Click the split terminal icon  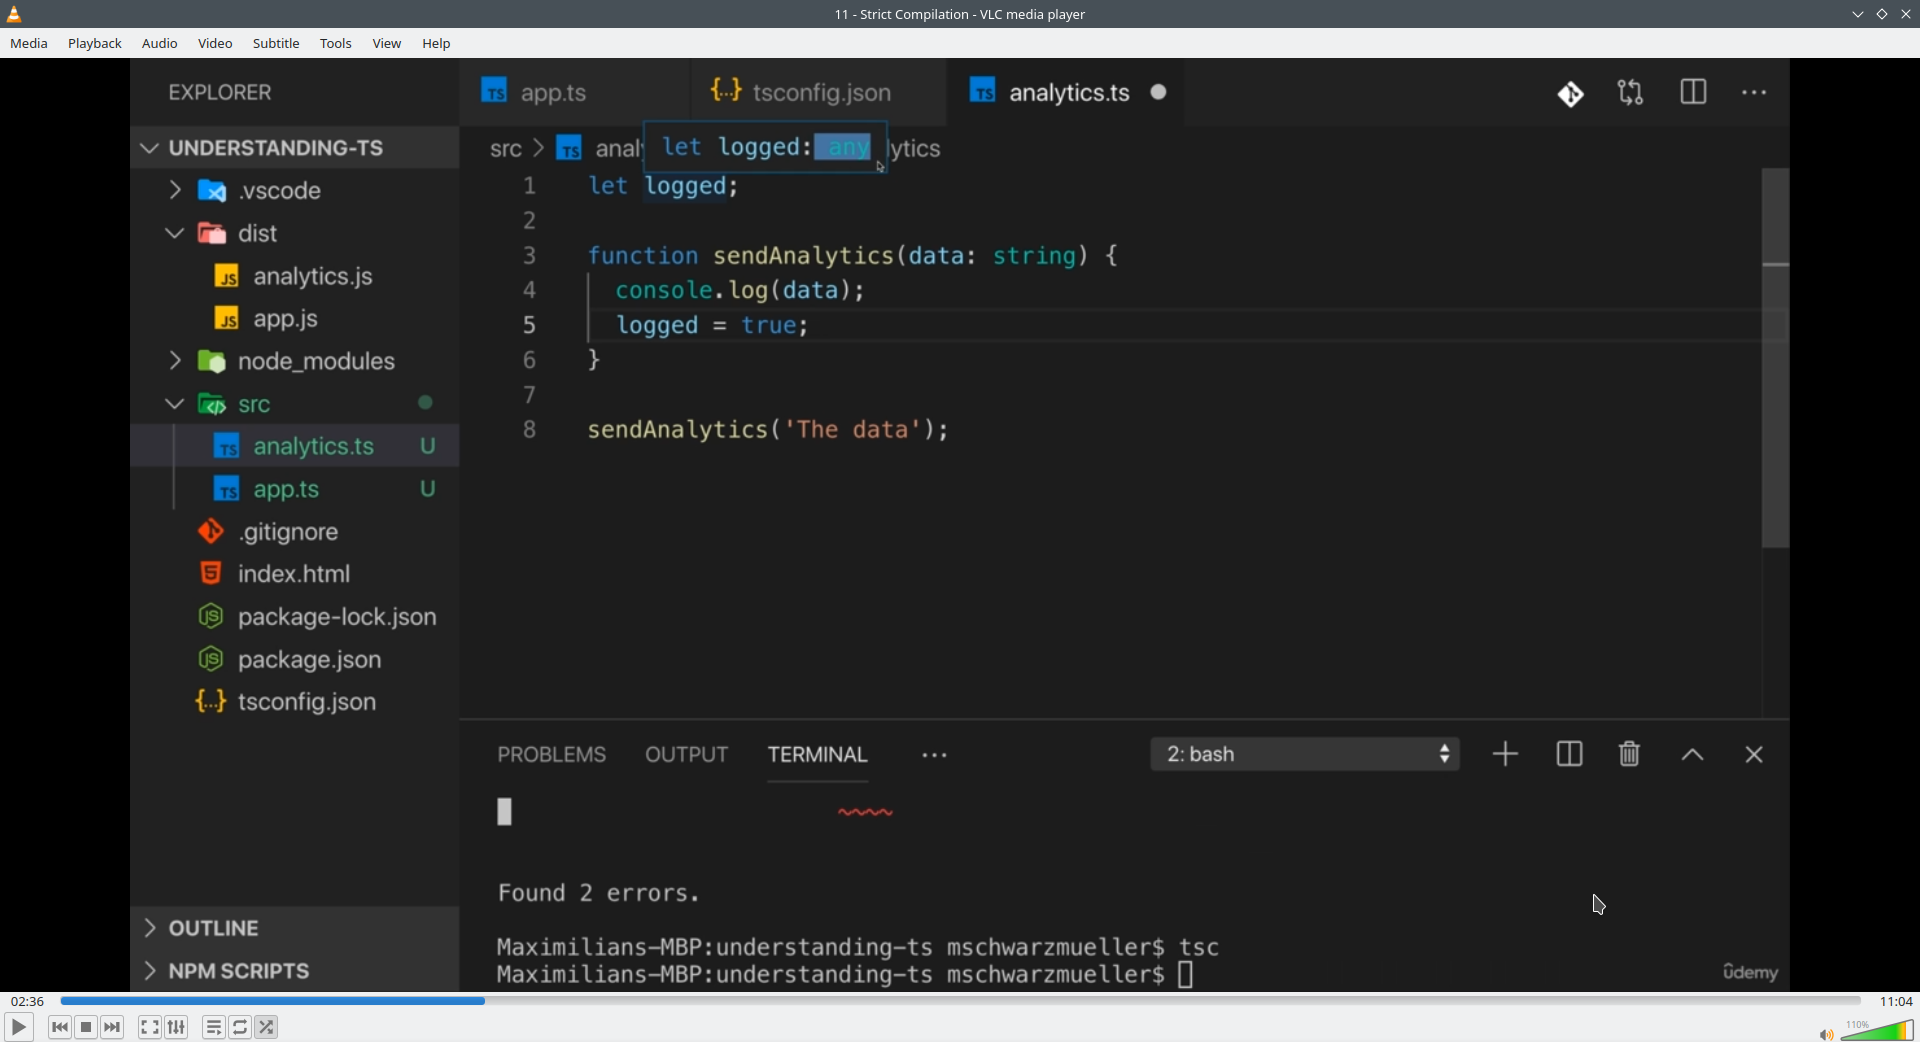pos(1570,754)
